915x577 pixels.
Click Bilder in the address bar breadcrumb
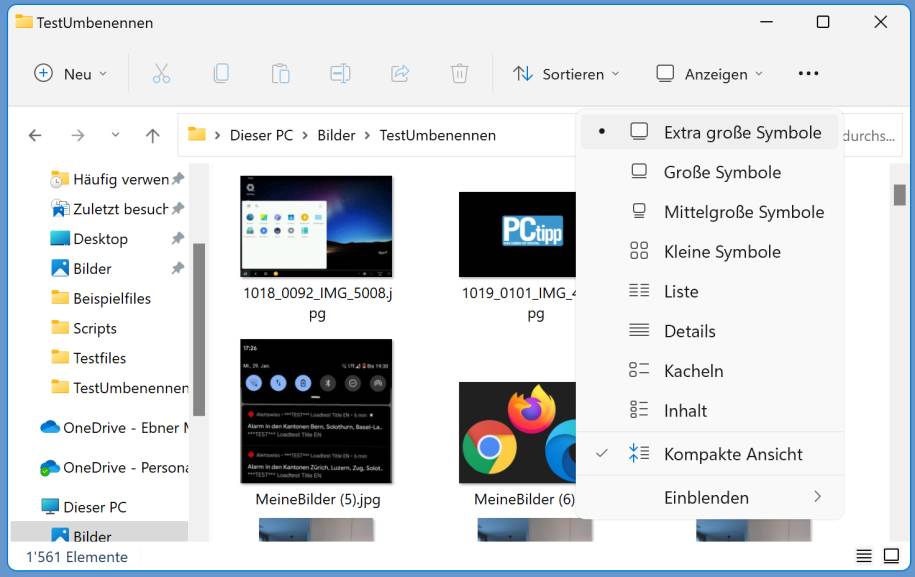336,135
